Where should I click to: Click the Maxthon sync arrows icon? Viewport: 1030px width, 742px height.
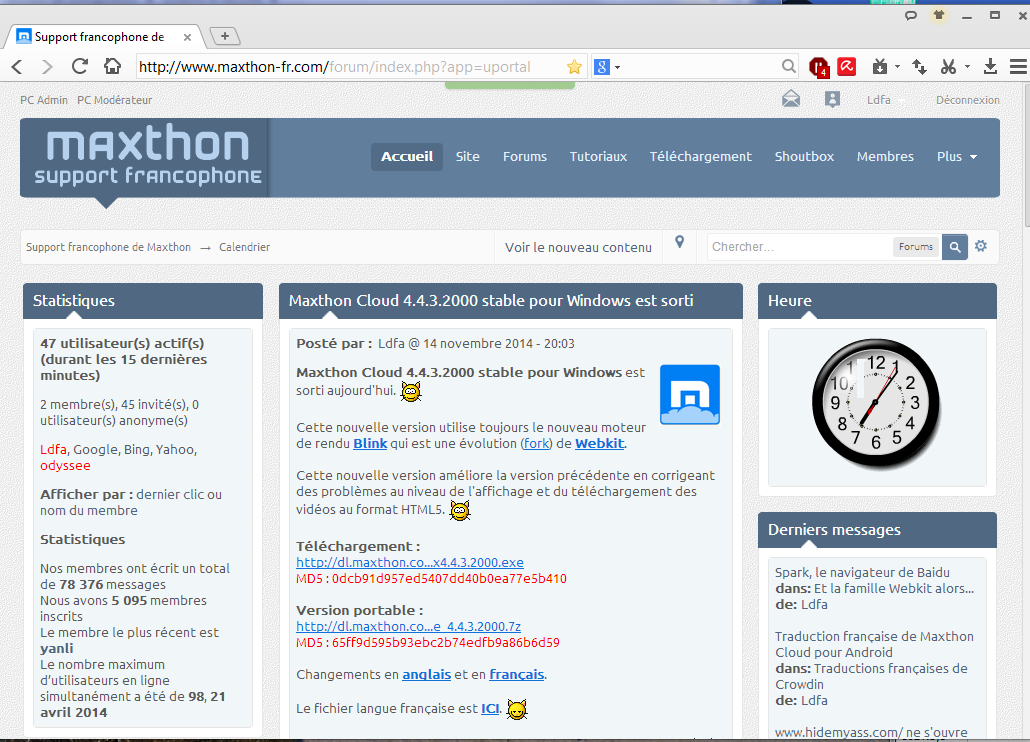[x=919, y=66]
